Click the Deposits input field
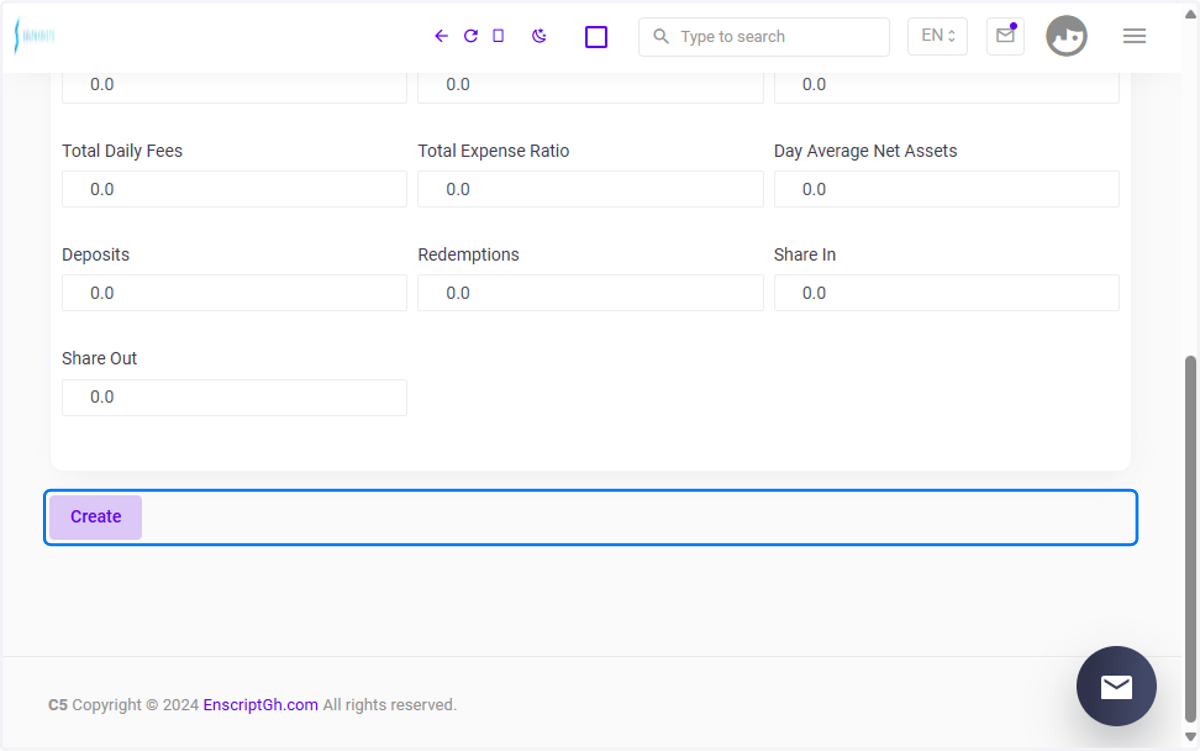The image size is (1200, 751). (x=234, y=293)
